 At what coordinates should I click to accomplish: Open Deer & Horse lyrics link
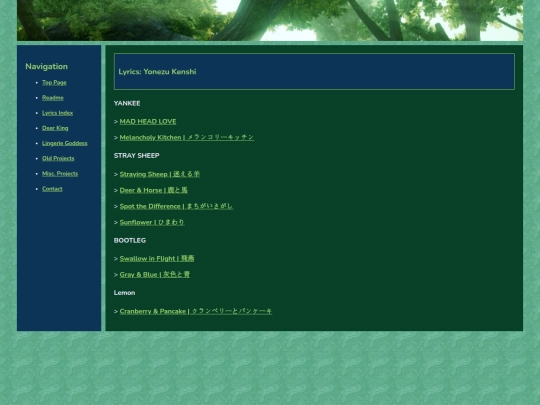click(x=154, y=190)
